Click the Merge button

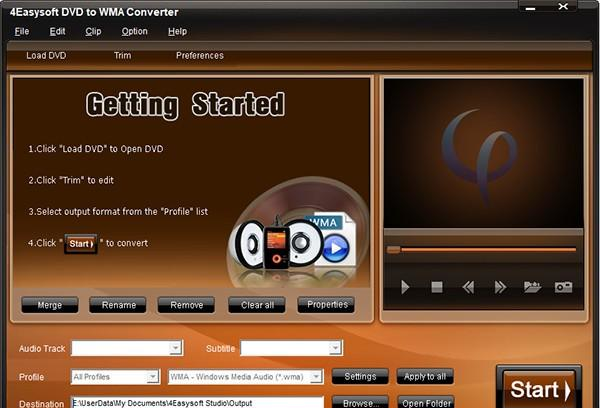tap(50, 305)
